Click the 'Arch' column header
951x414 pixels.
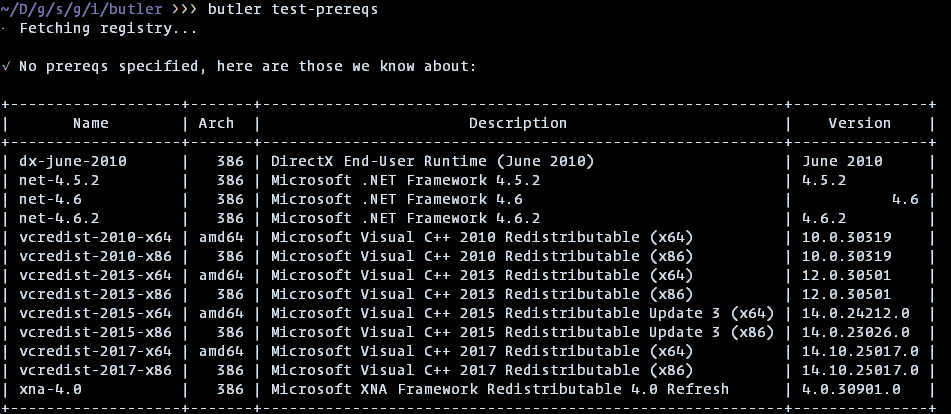tap(216, 123)
